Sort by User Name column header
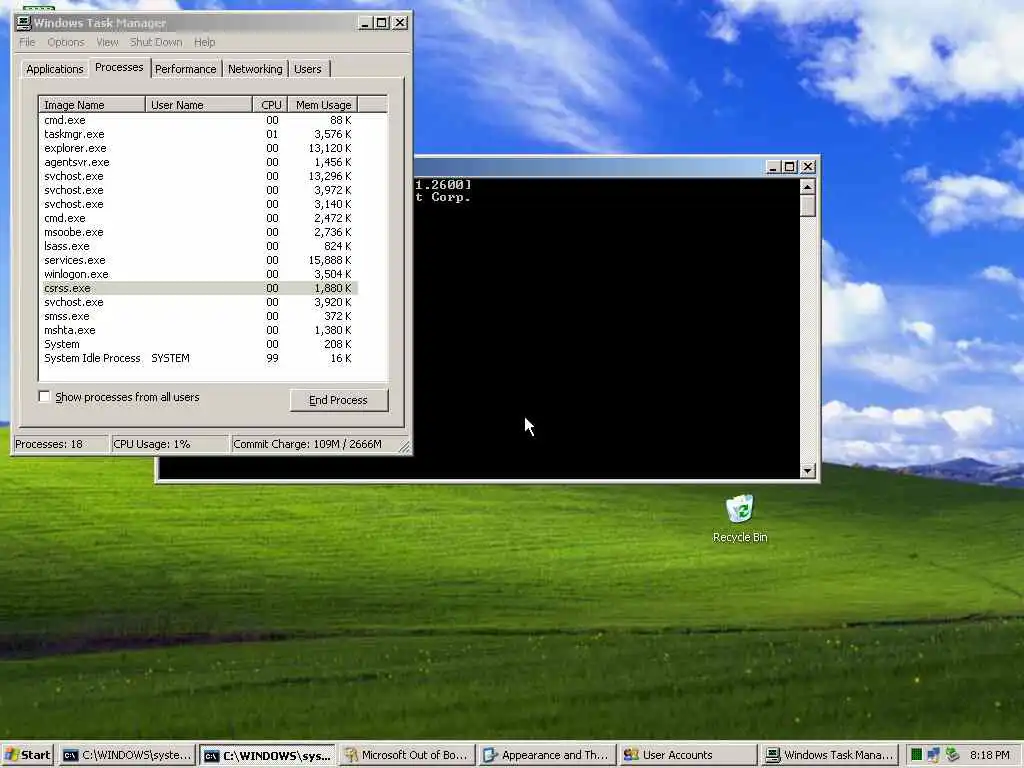This screenshot has width=1024, height=768. coord(199,104)
